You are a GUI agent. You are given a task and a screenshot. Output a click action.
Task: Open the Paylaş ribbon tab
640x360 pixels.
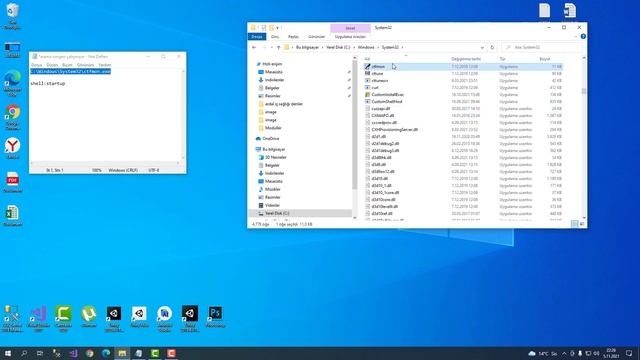pyautogui.click(x=293, y=37)
